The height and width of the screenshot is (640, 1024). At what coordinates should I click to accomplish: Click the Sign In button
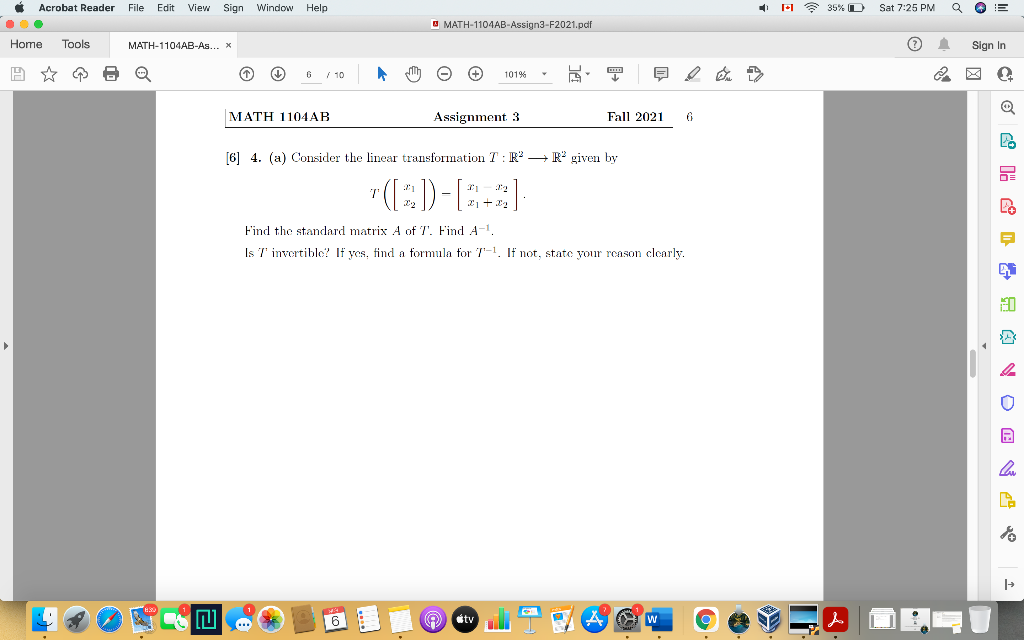[x=988, y=45]
